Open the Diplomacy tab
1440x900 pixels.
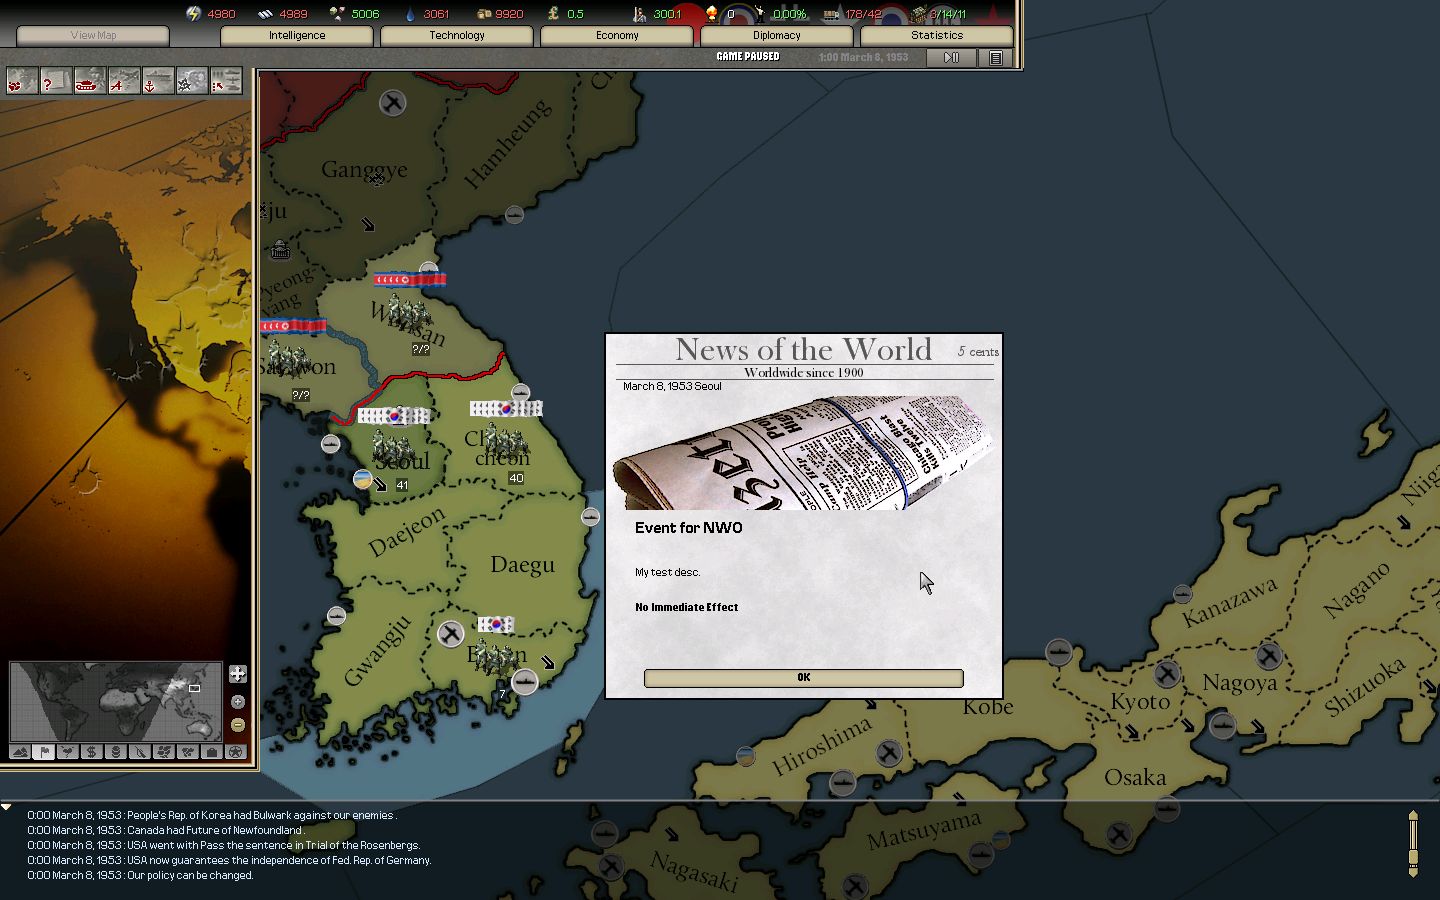[777, 35]
